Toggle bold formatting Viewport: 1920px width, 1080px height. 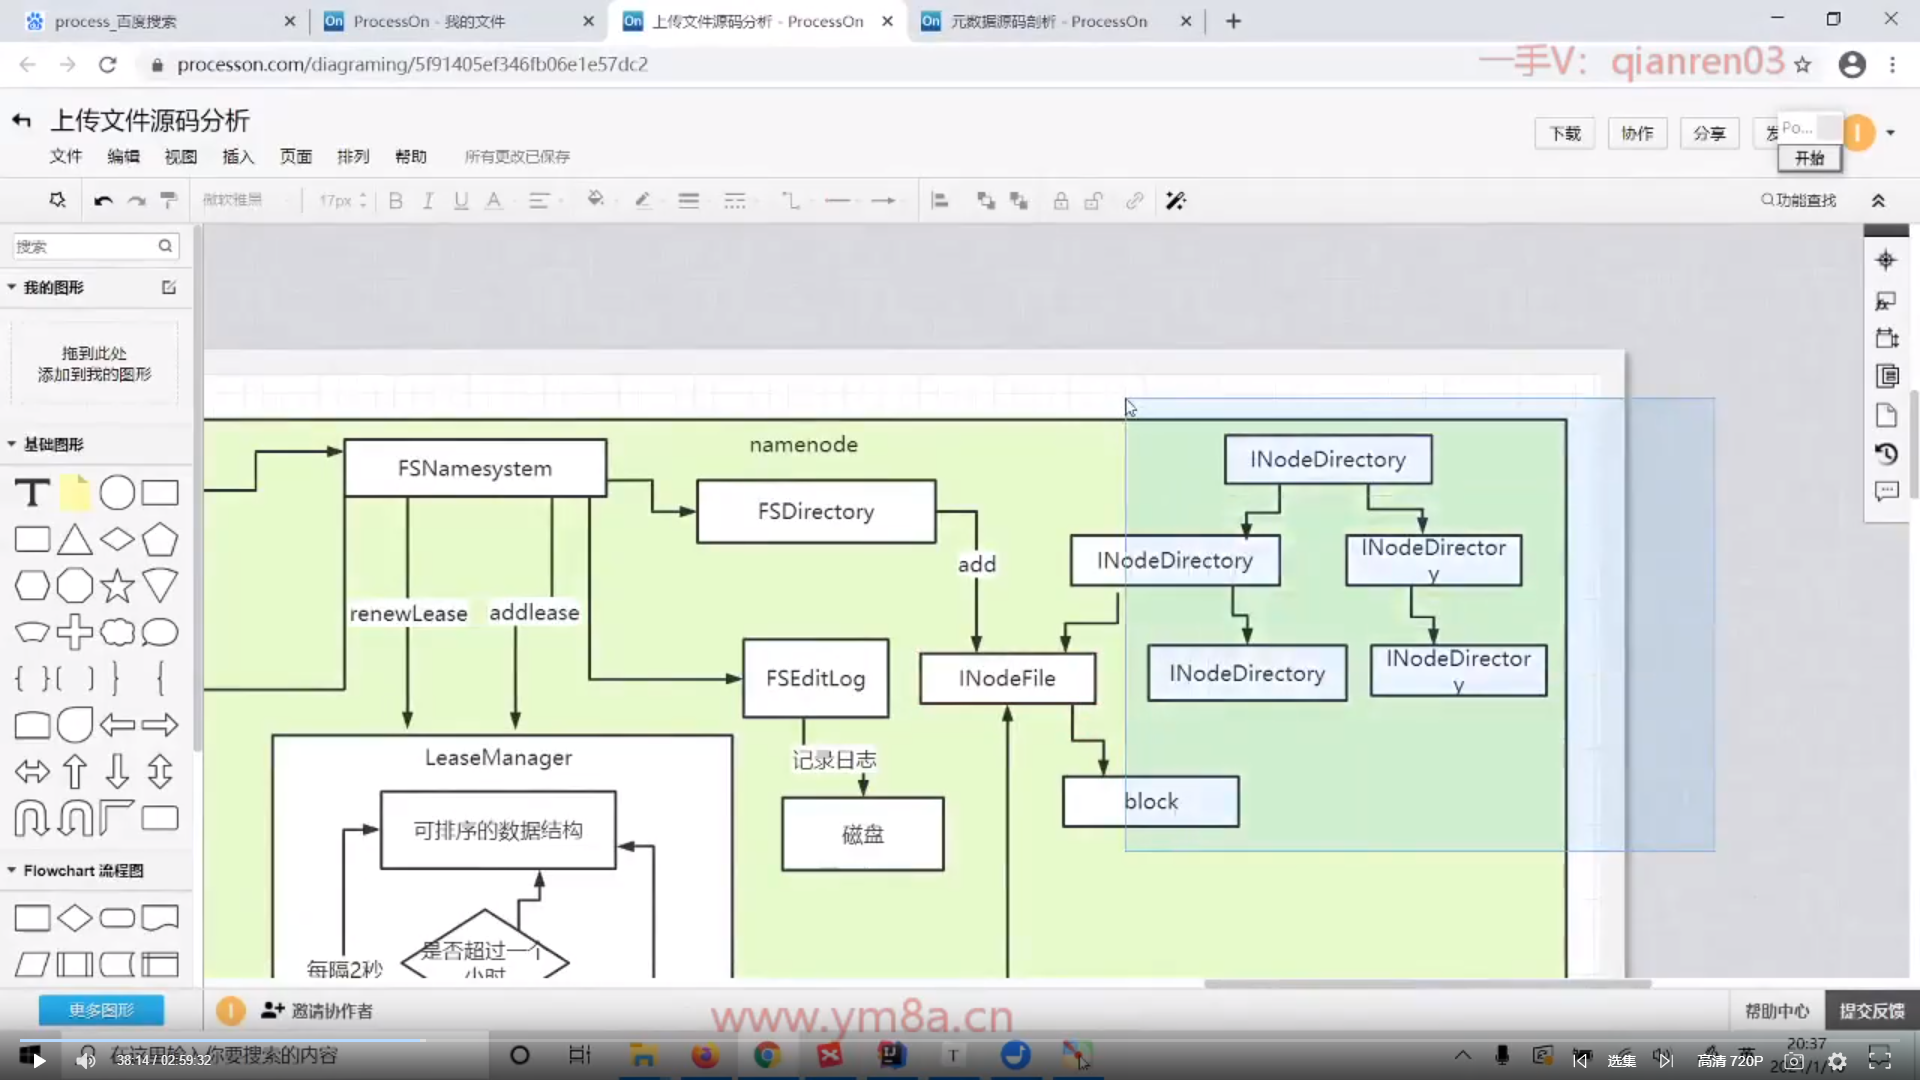395,201
